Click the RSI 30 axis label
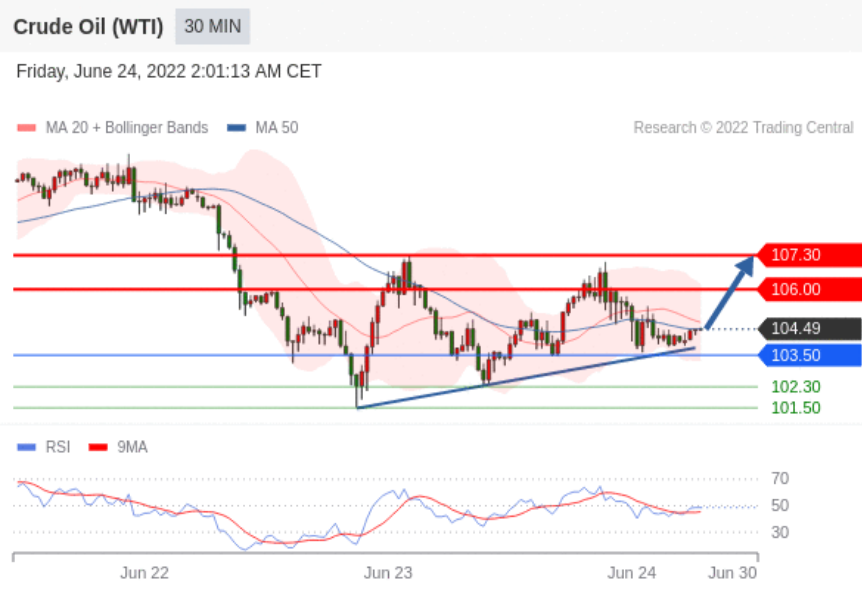 780,532
